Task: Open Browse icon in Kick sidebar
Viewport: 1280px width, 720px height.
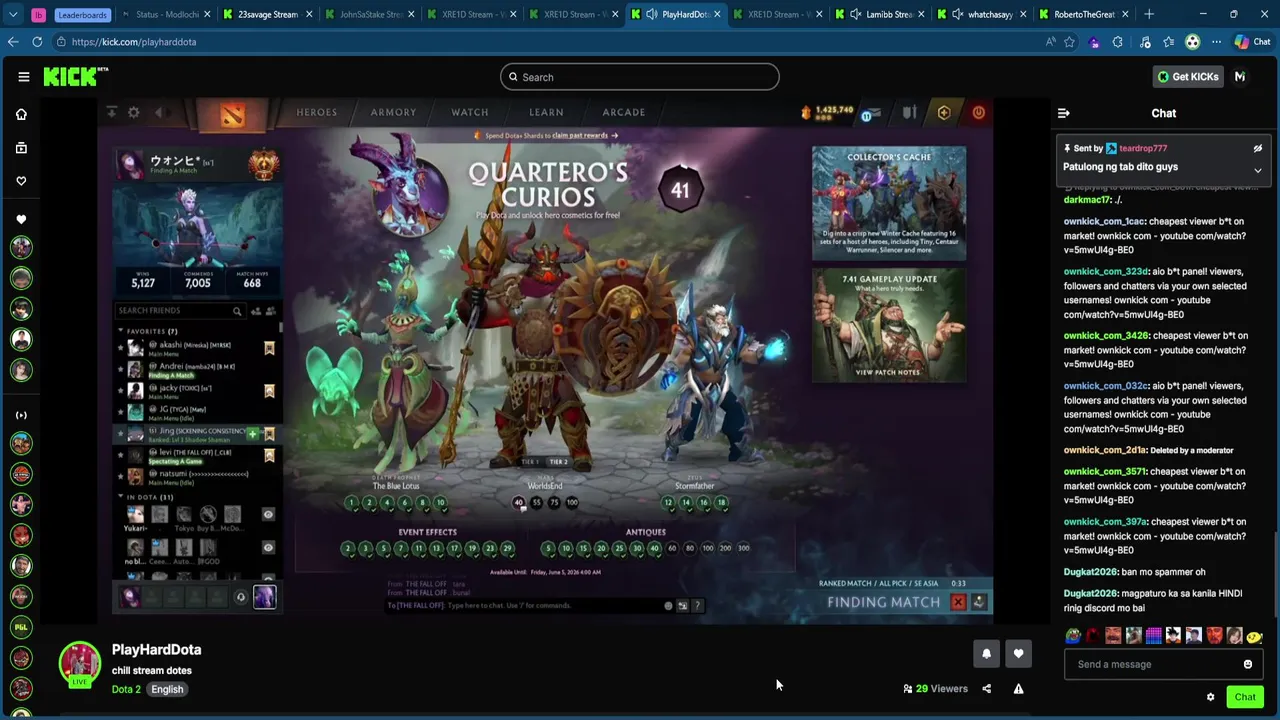Action: [21, 148]
